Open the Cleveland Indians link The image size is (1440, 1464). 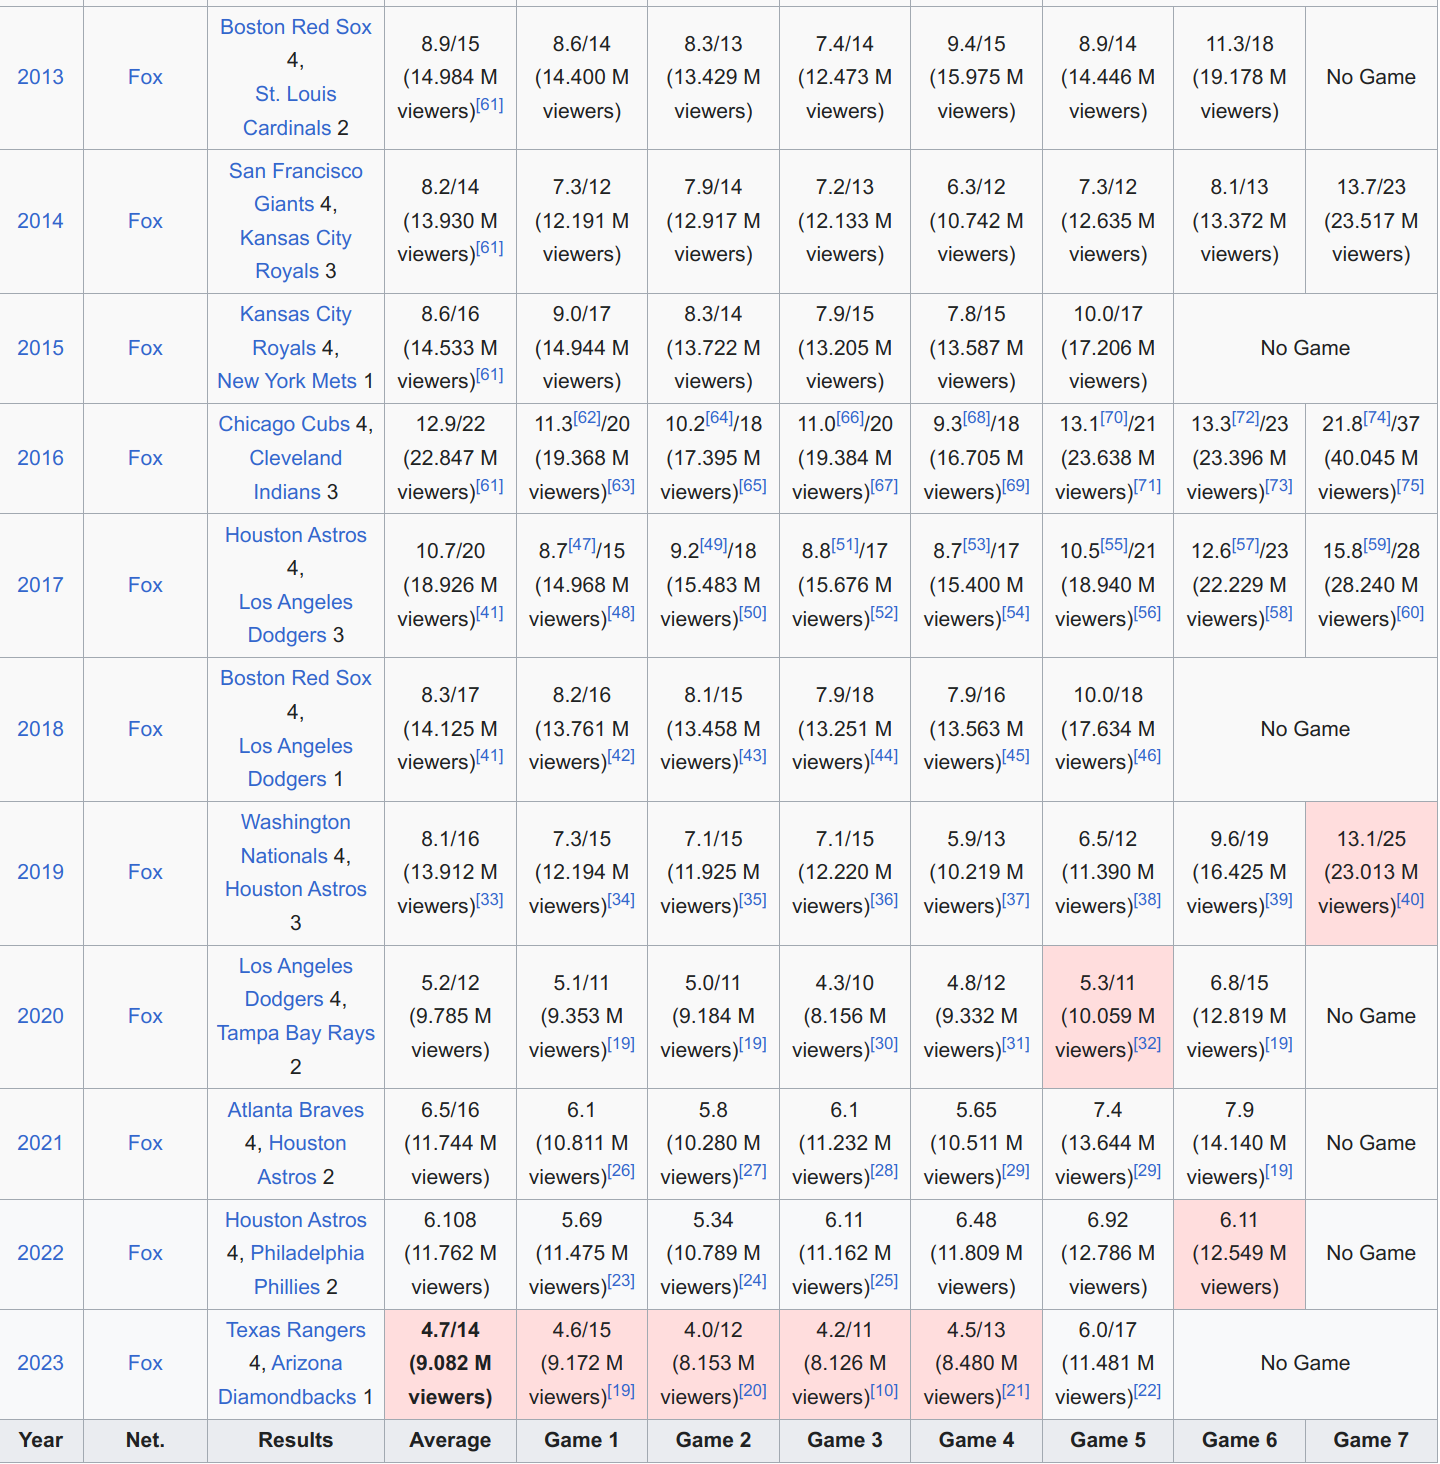point(295,475)
